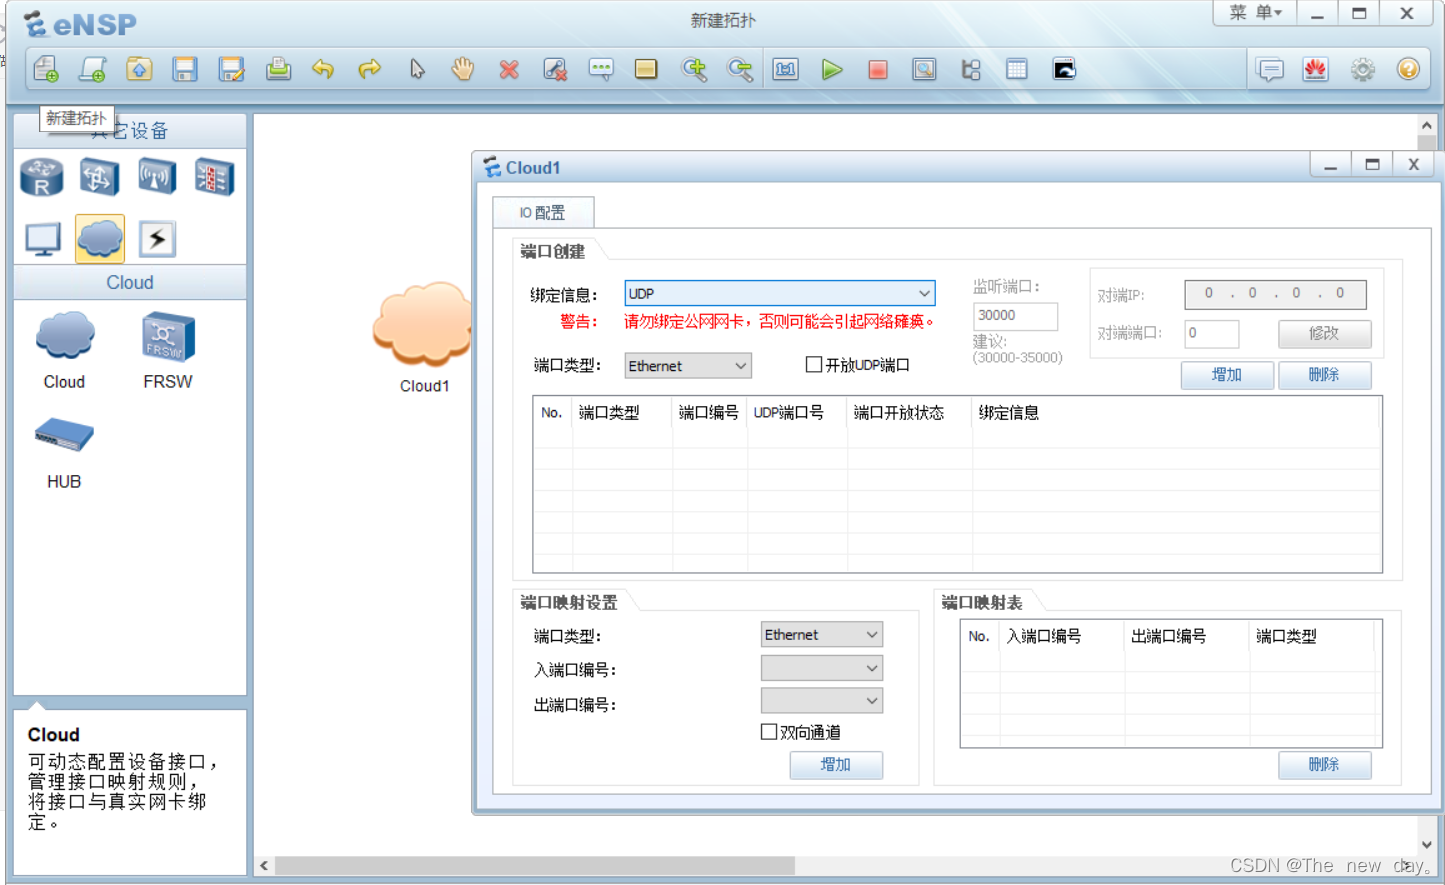Open the Huawei logo toolbar icon
This screenshot has height=885, width=1445.
pyautogui.click(x=1315, y=70)
